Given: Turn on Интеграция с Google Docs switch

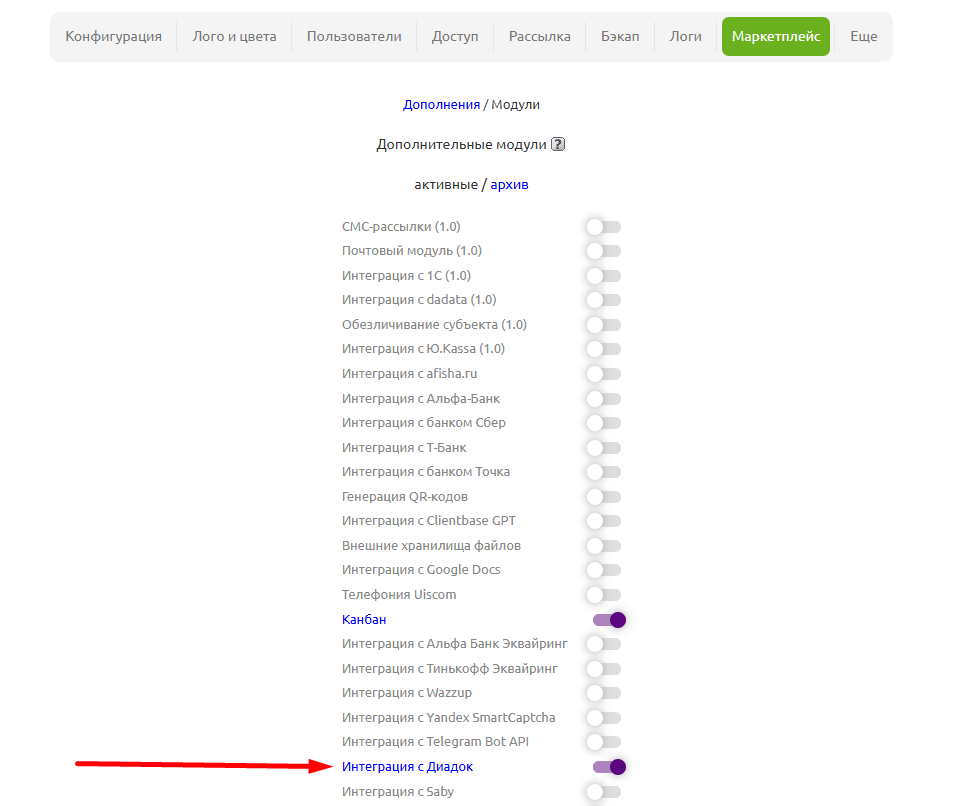Looking at the screenshot, I should click(x=604, y=570).
